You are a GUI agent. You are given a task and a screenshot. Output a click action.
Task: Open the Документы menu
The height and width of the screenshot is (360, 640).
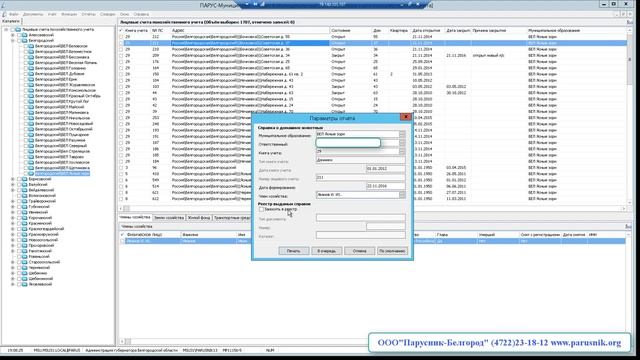33,14
